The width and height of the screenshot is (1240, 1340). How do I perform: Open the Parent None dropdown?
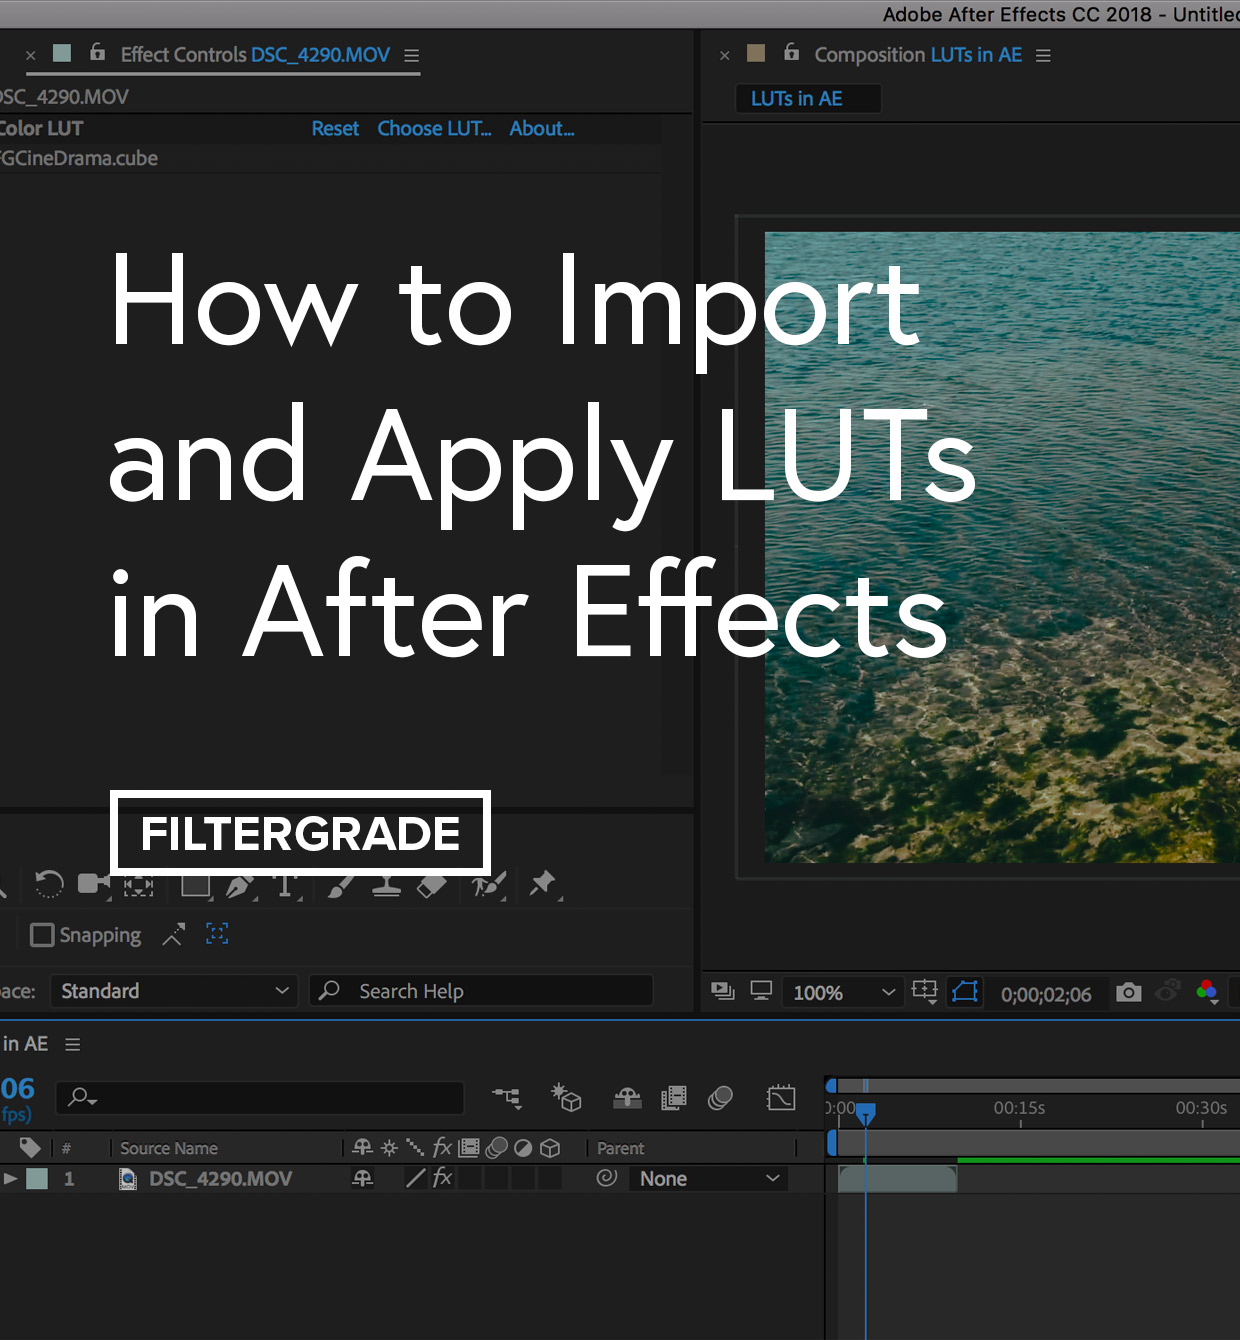(708, 1179)
